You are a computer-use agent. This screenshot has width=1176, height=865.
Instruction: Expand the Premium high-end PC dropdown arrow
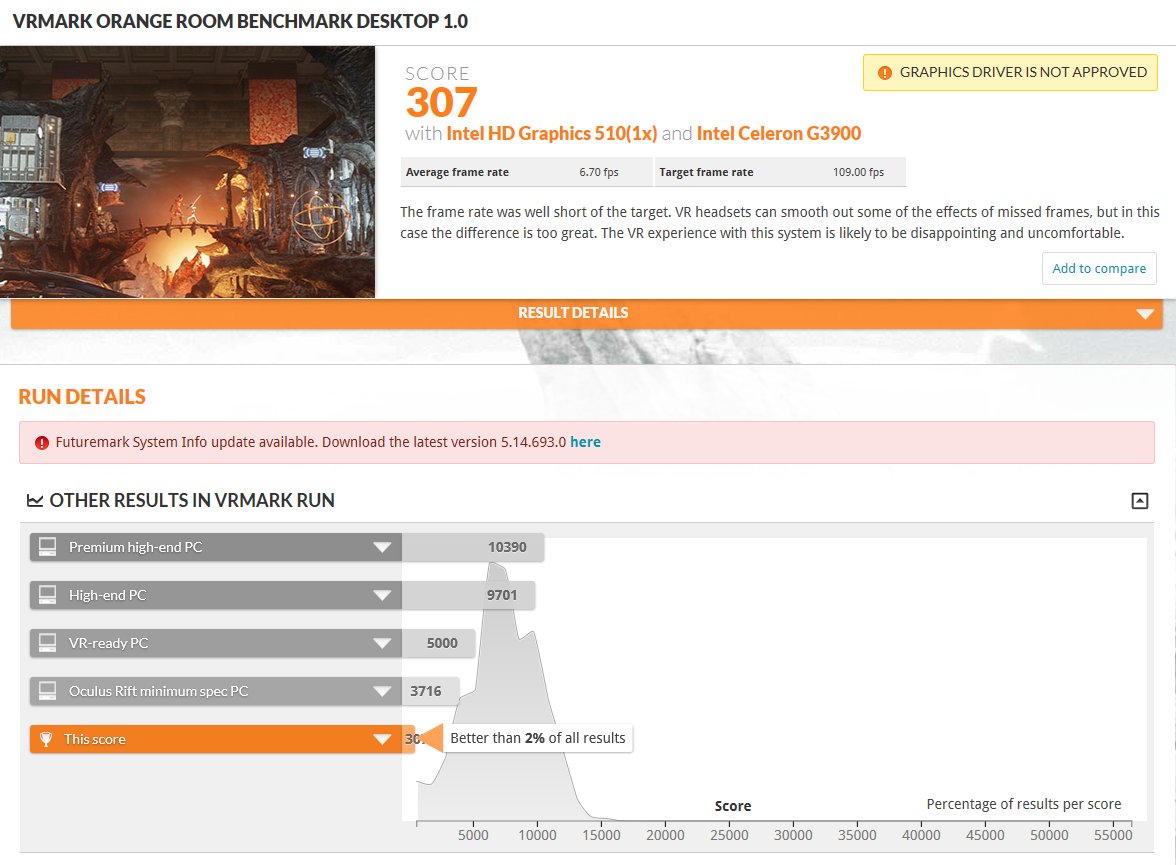pyautogui.click(x=382, y=547)
